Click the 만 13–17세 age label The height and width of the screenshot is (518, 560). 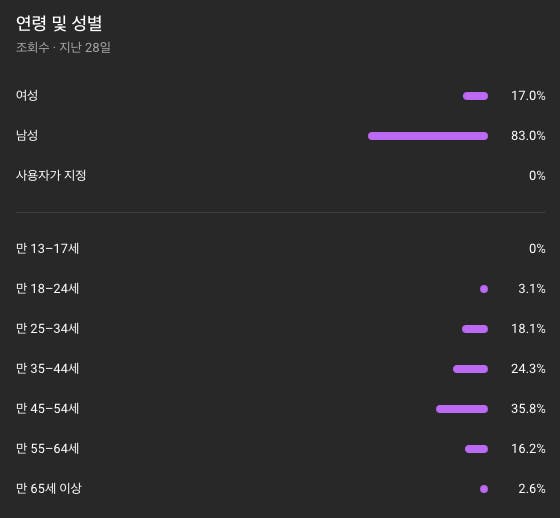48,248
